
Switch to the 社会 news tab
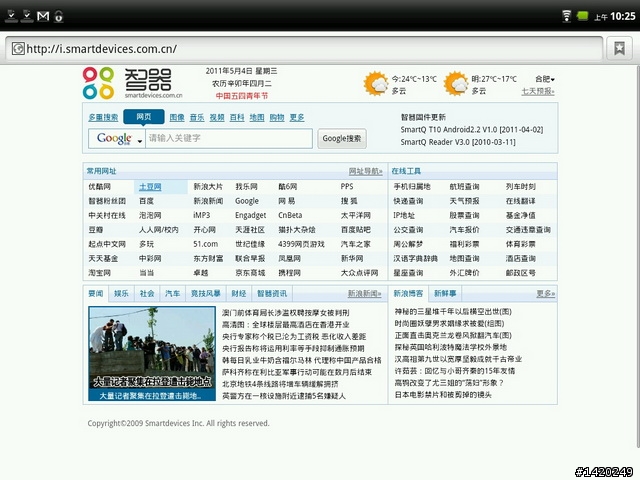pos(147,293)
